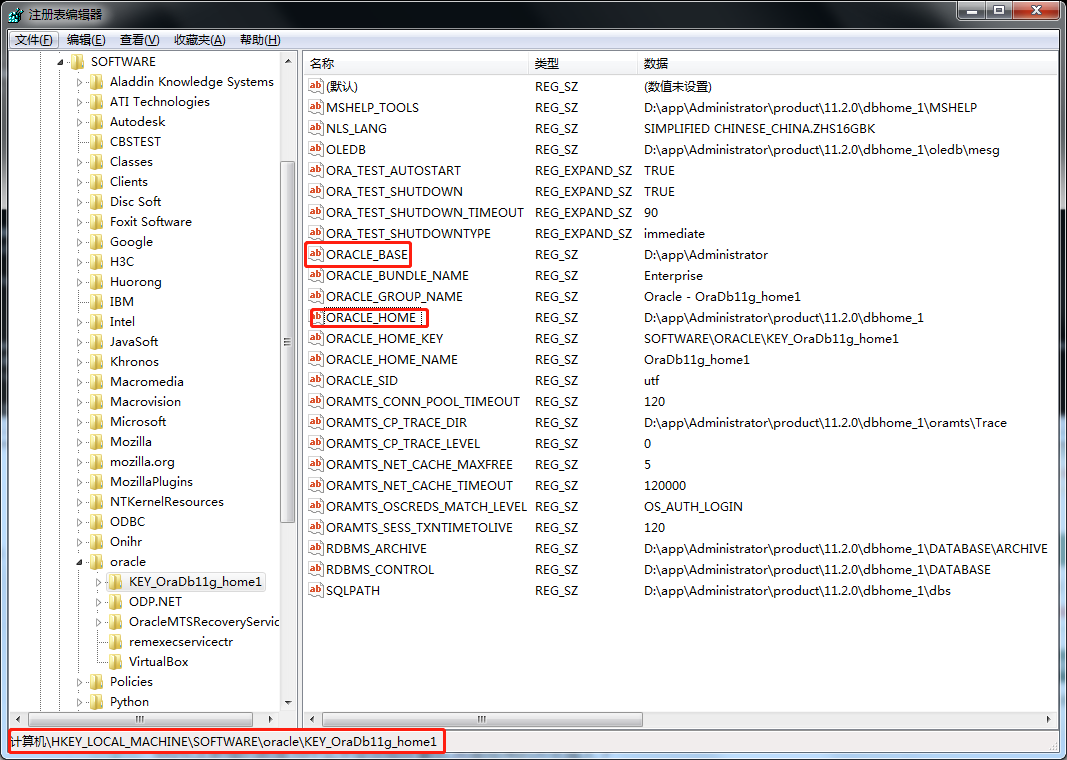
Task: Click ab icon of ORA_TEST_AUTOSTART
Action: pyautogui.click(x=315, y=170)
